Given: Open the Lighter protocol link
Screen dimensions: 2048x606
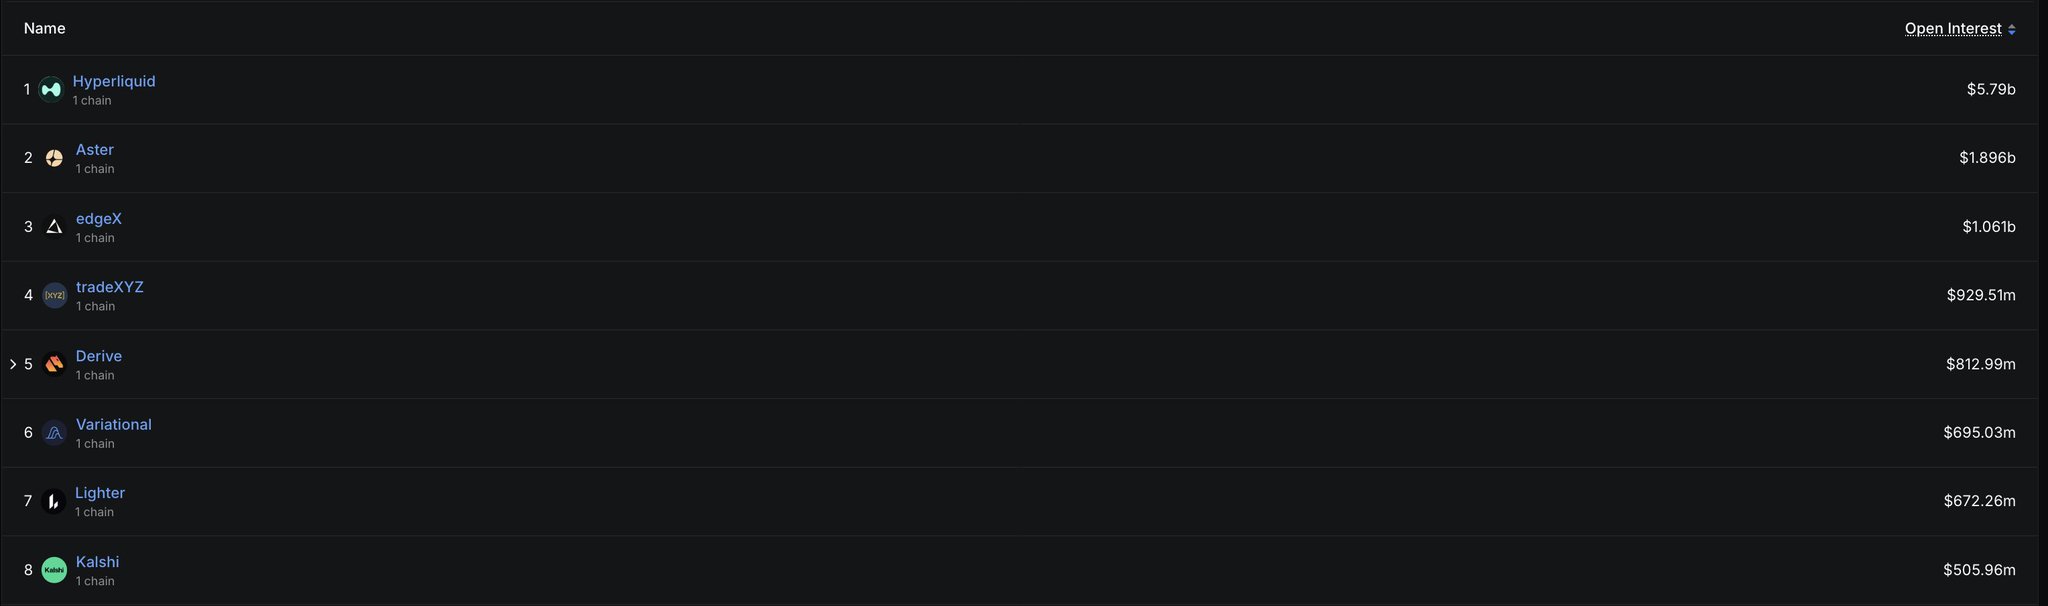Looking at the screenshot, I should tap(100, 493).
